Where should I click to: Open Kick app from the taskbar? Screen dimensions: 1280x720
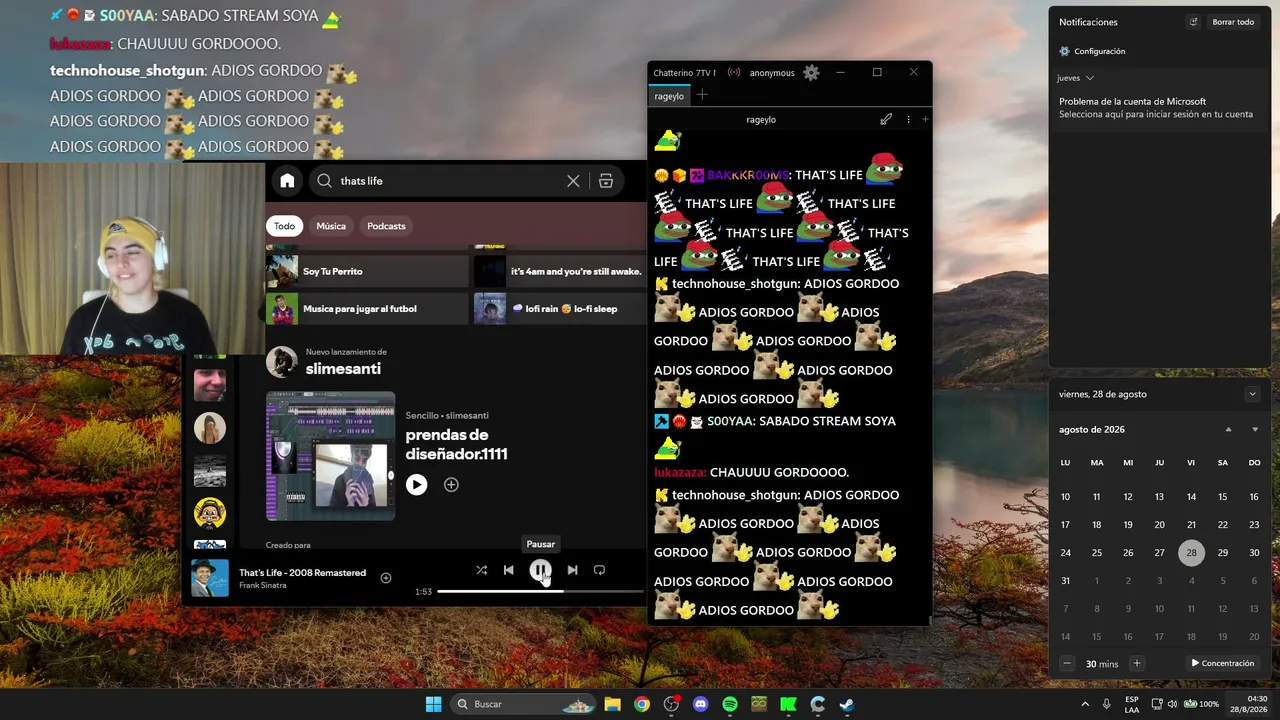click(x=788, y=704)
